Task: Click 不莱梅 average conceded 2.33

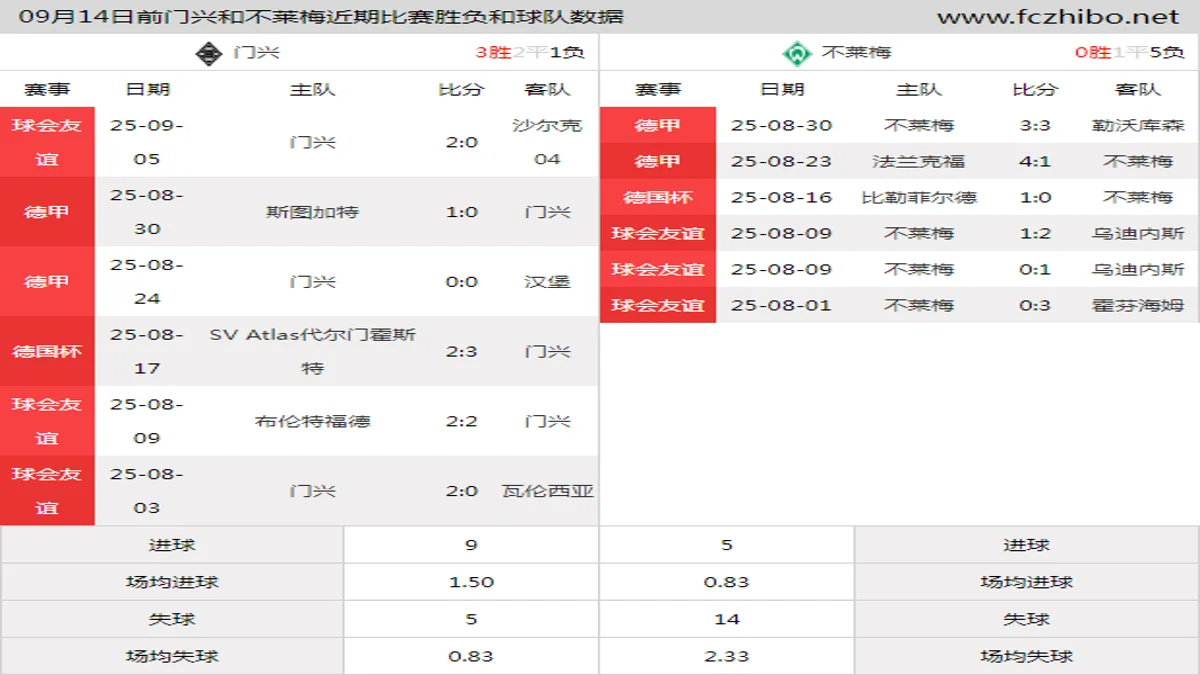Action: pos(727,656)
